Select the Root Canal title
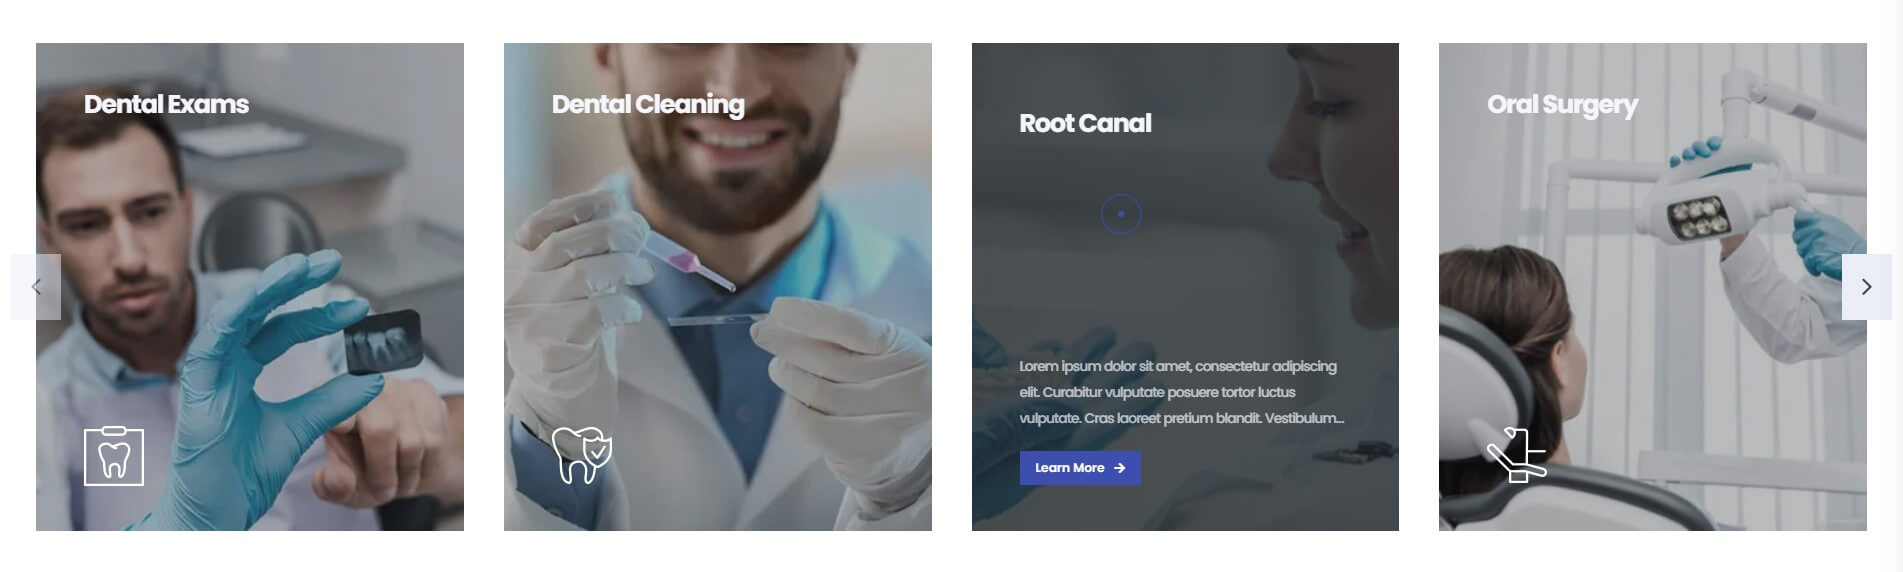1903x572 pixels. click(1085, 123)
